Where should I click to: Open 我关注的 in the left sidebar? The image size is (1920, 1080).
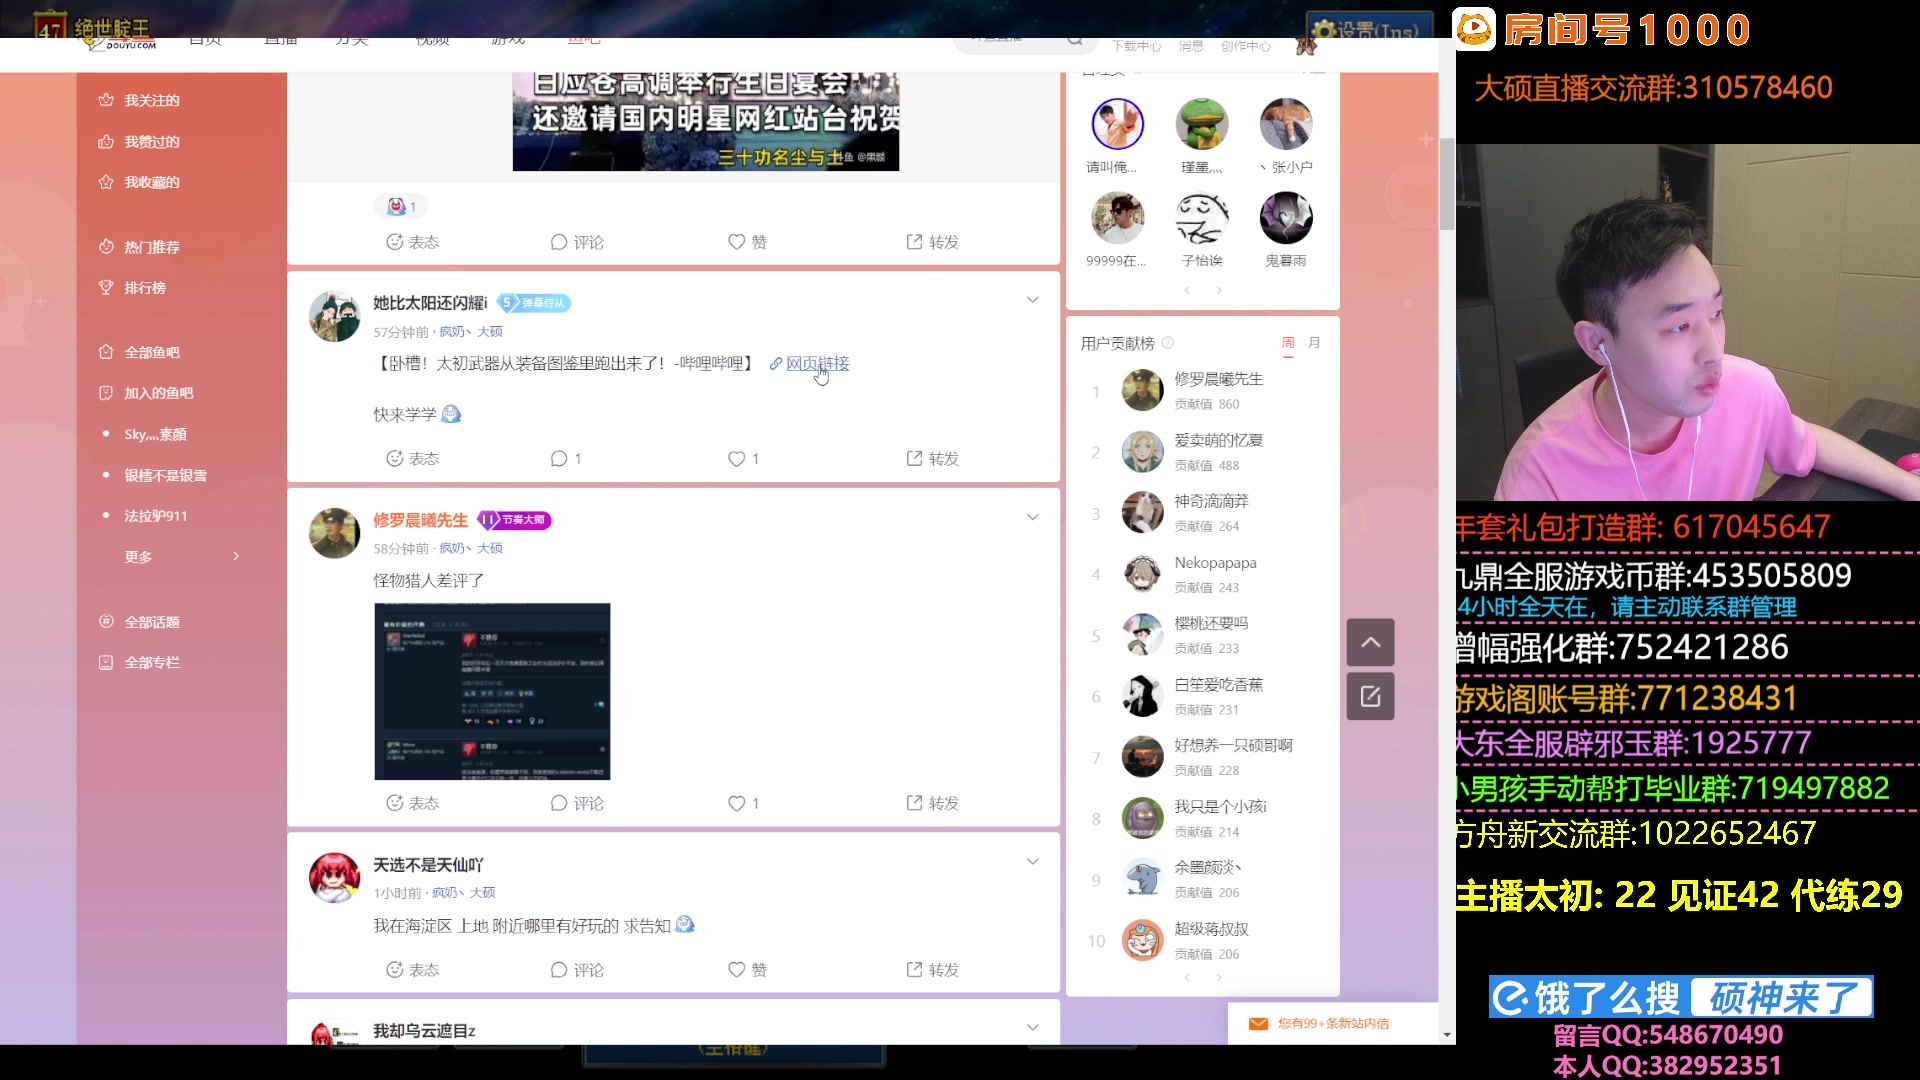[139, 100]
